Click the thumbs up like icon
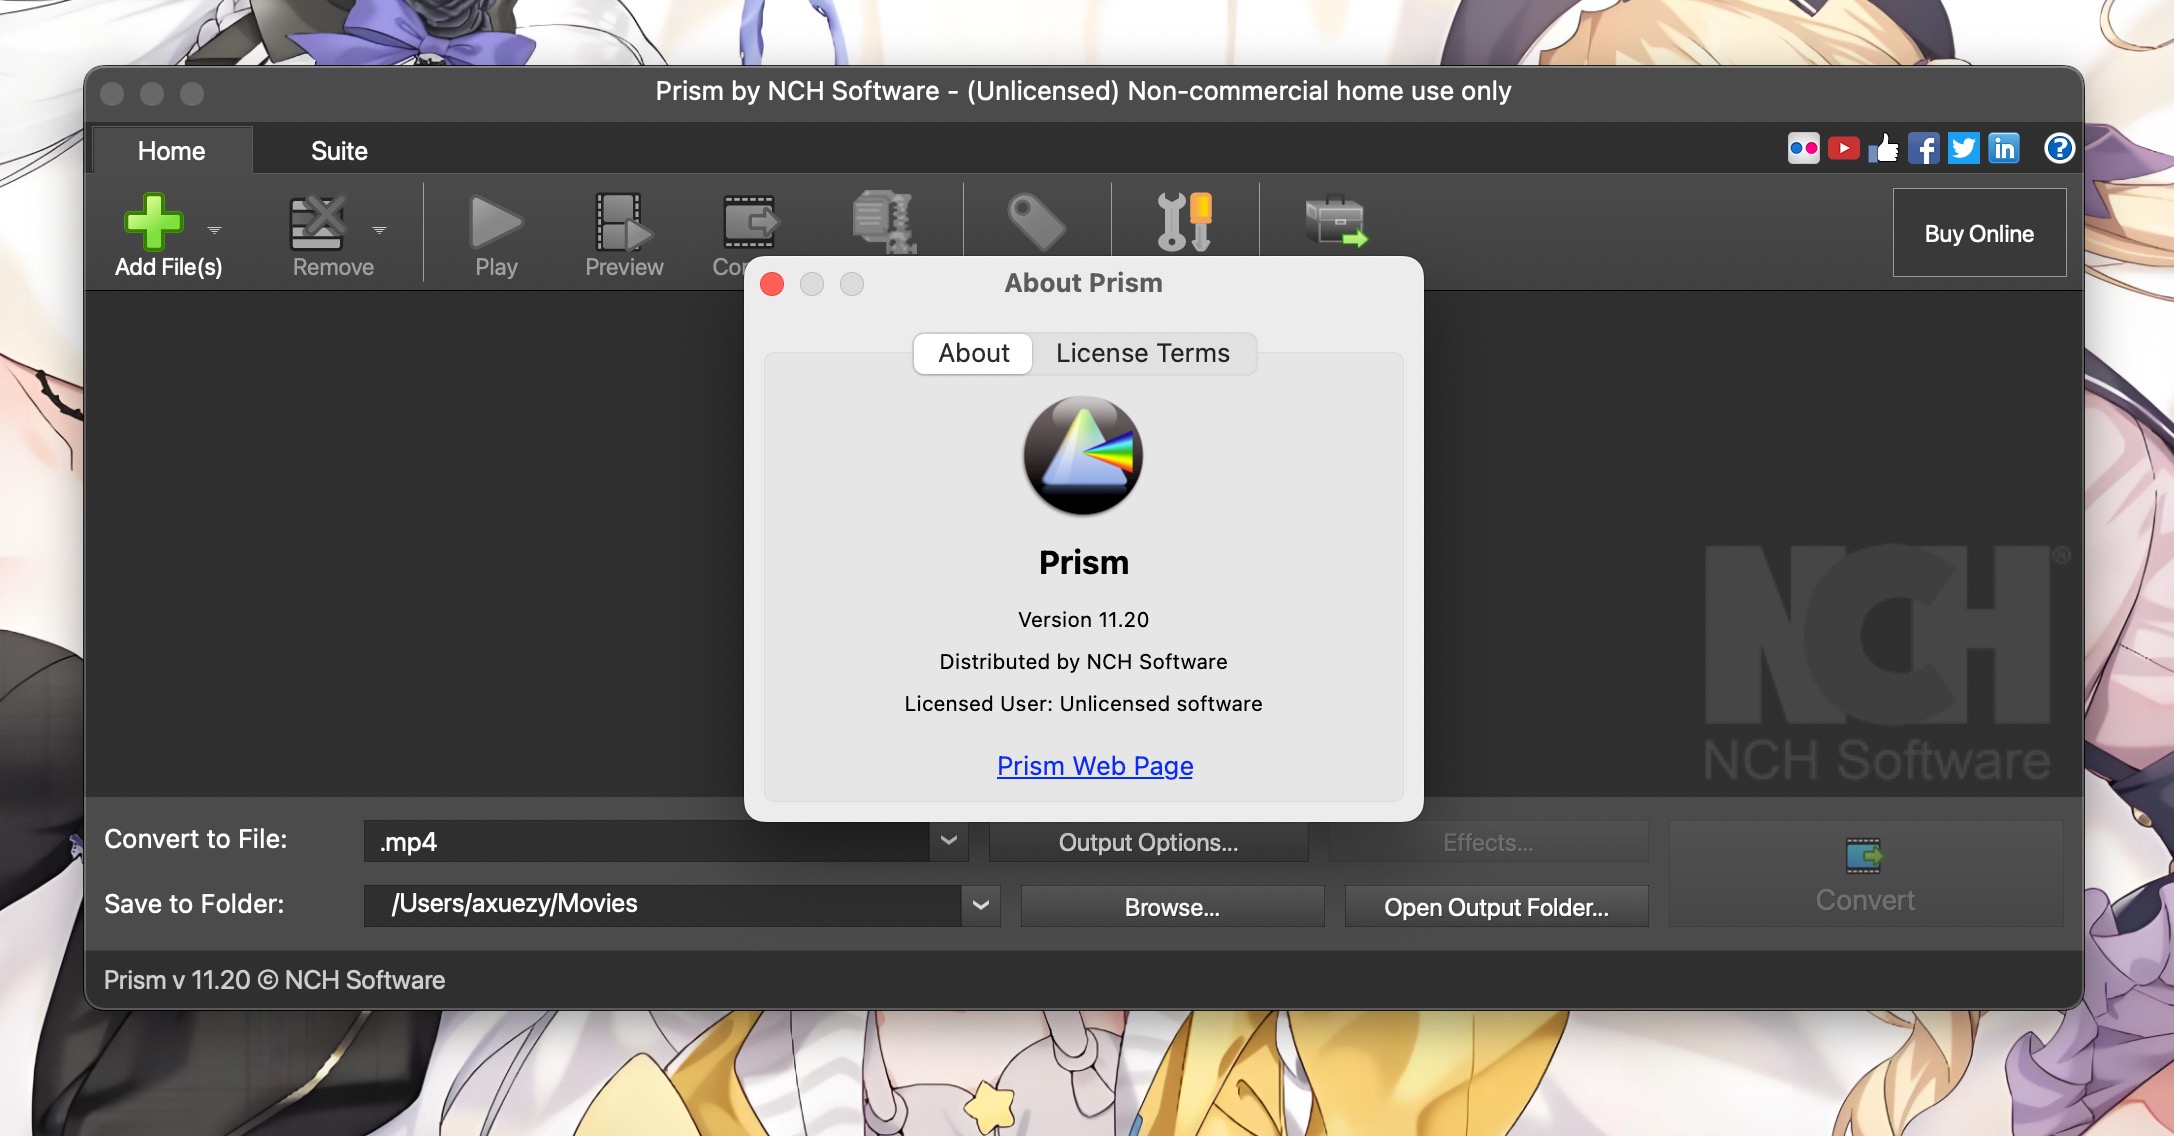The image size is (2174, 1136). (1883, 149)
